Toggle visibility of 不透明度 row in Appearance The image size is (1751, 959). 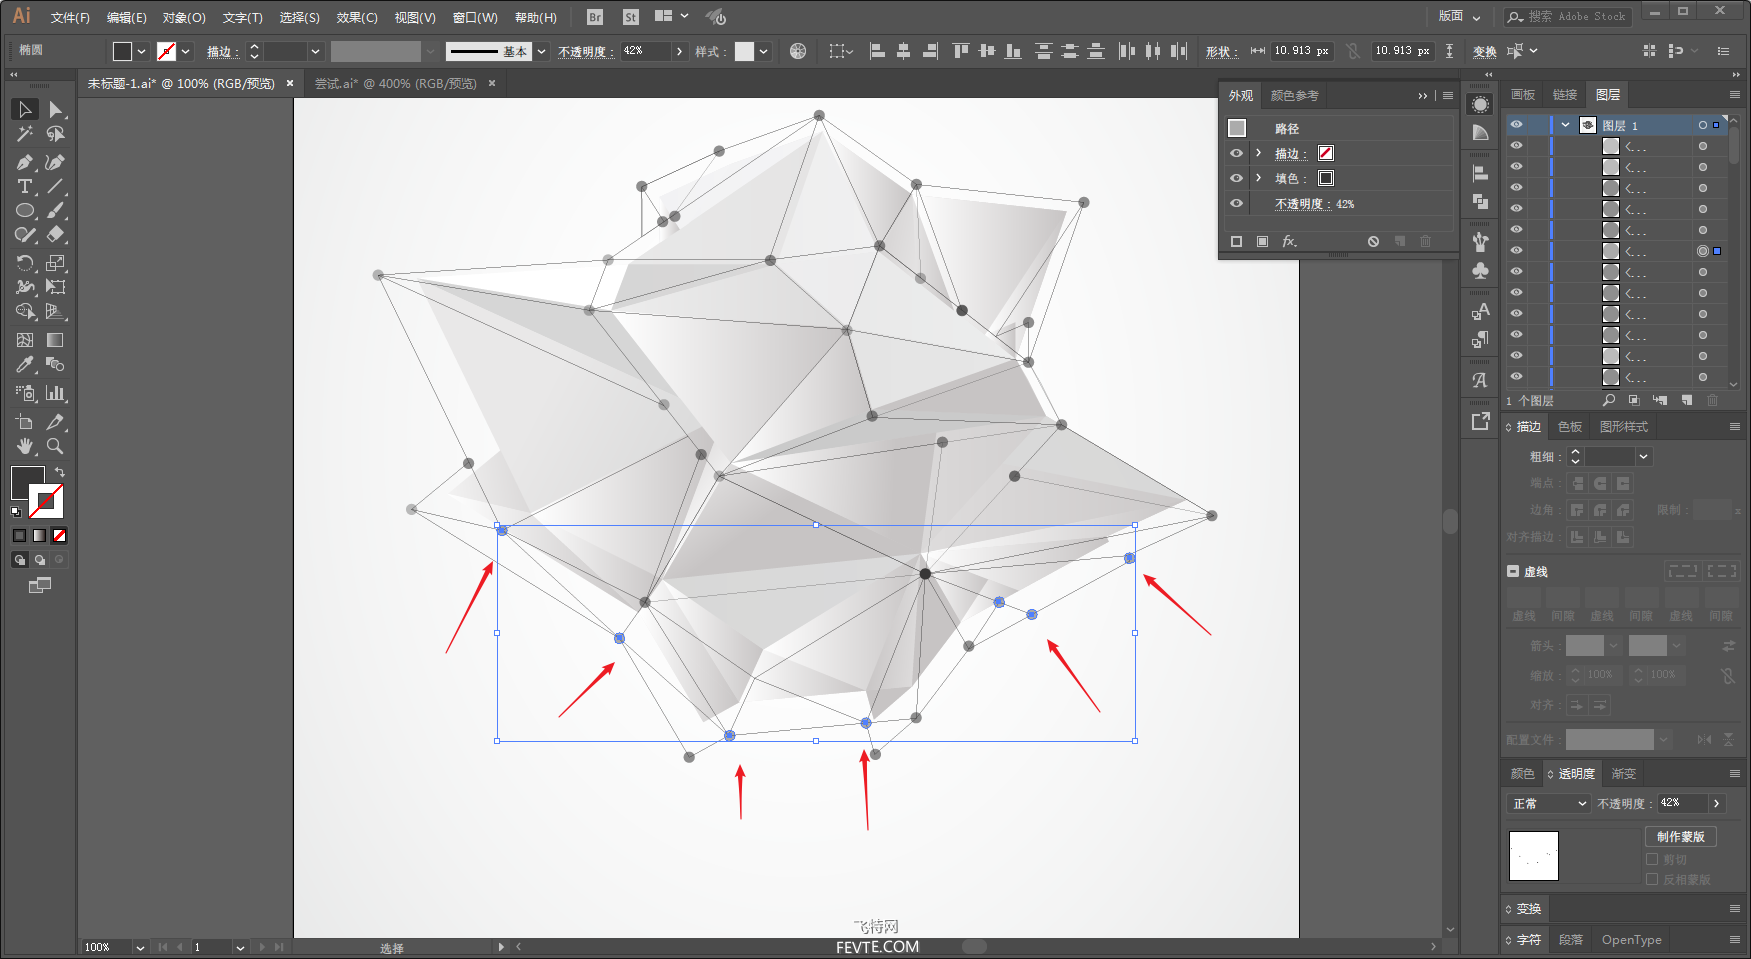coord(1237,203)
